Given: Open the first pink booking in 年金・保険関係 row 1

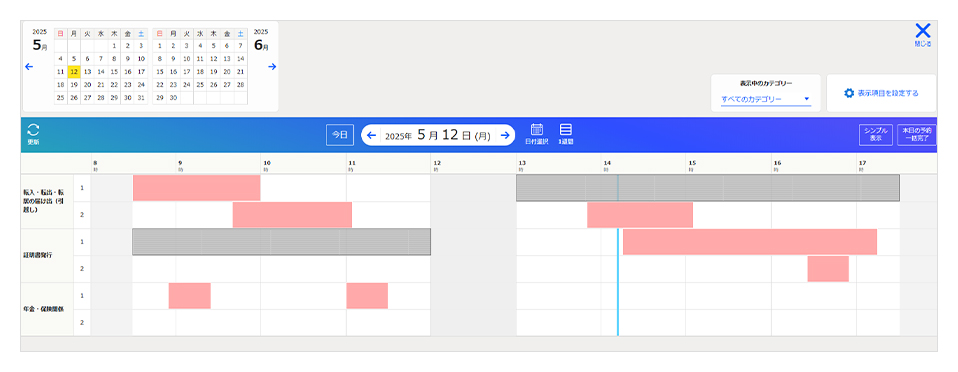Looking at the screenshot, I should coord(189,296).
